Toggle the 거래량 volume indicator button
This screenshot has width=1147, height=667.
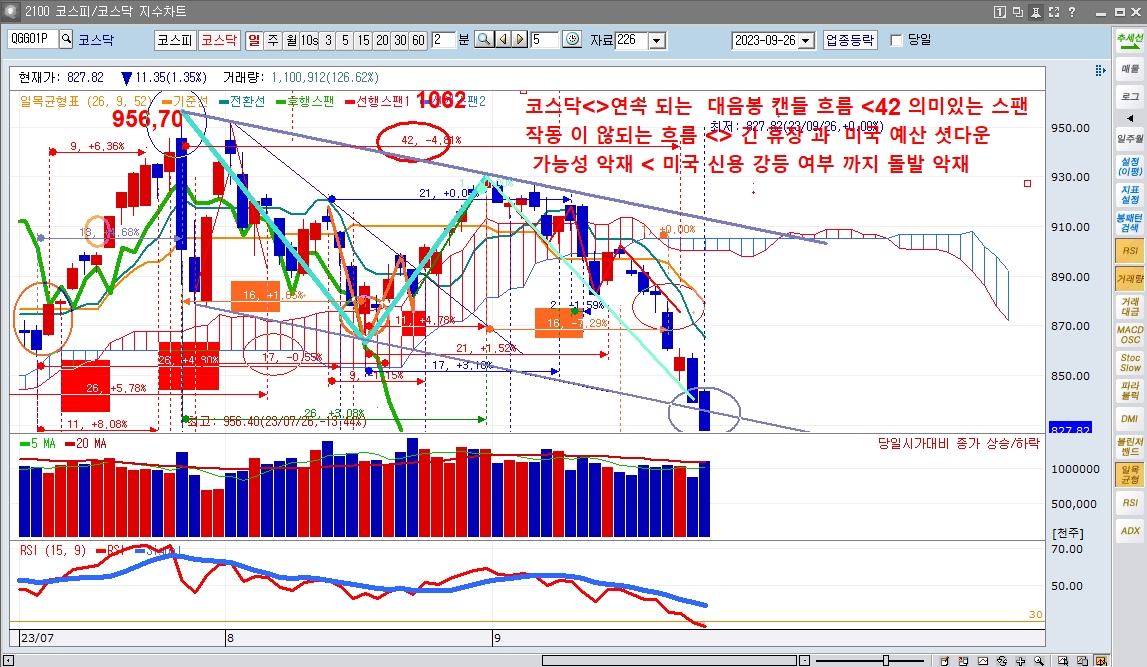[1129, 279]
